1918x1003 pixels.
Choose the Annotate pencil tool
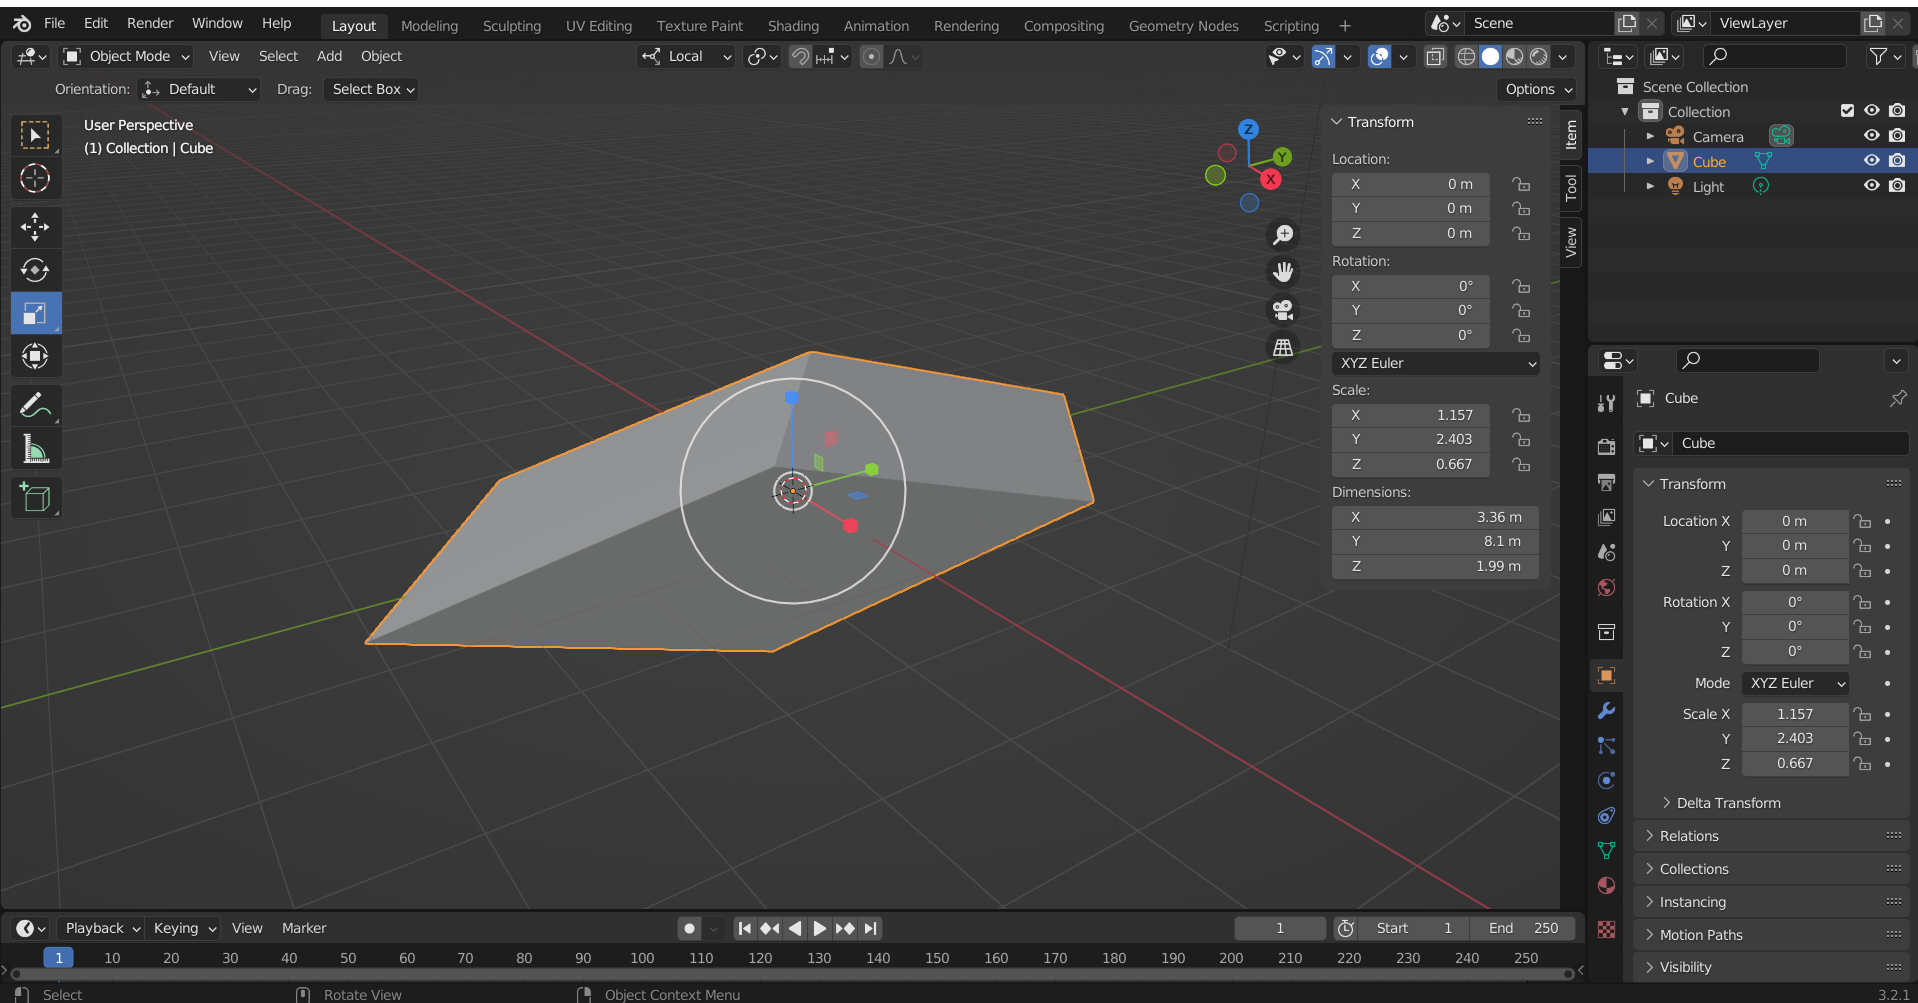point(35,406)
